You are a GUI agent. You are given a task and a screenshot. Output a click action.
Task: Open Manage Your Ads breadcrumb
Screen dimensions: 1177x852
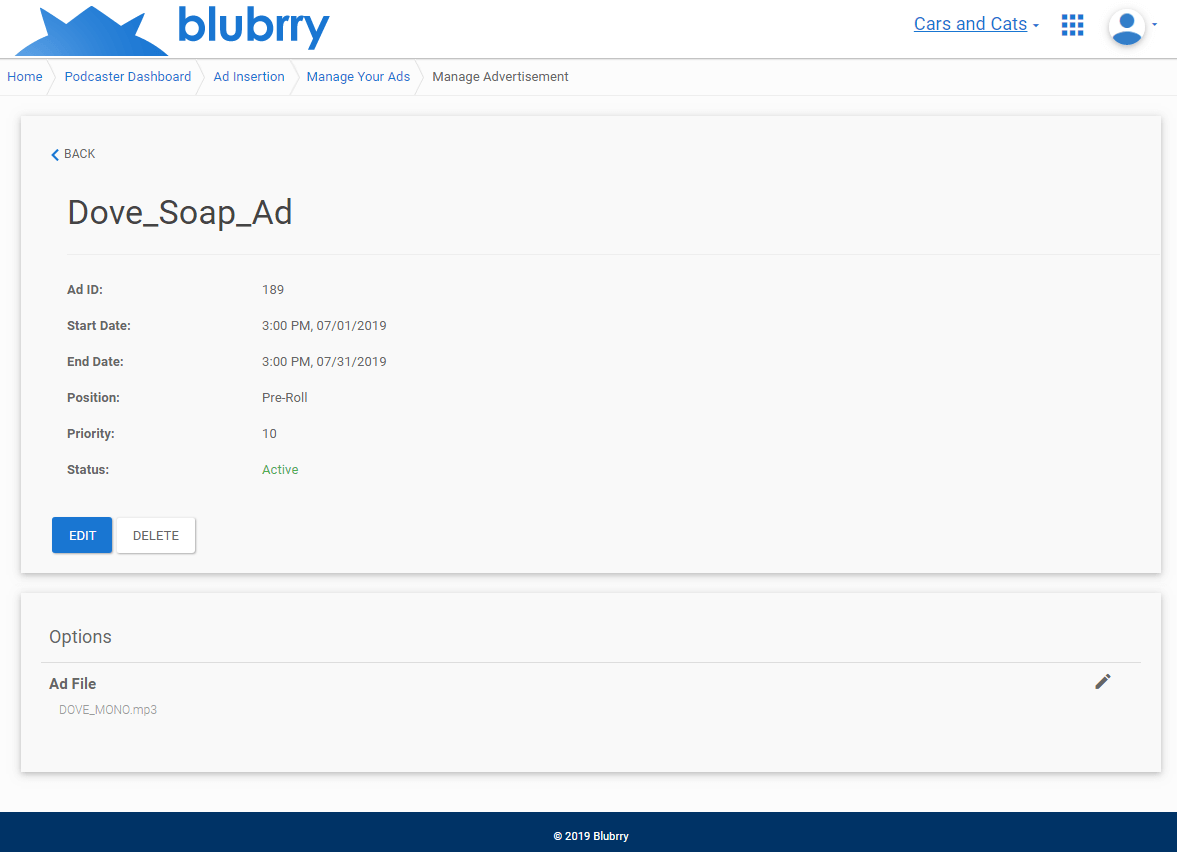[358, 77]
